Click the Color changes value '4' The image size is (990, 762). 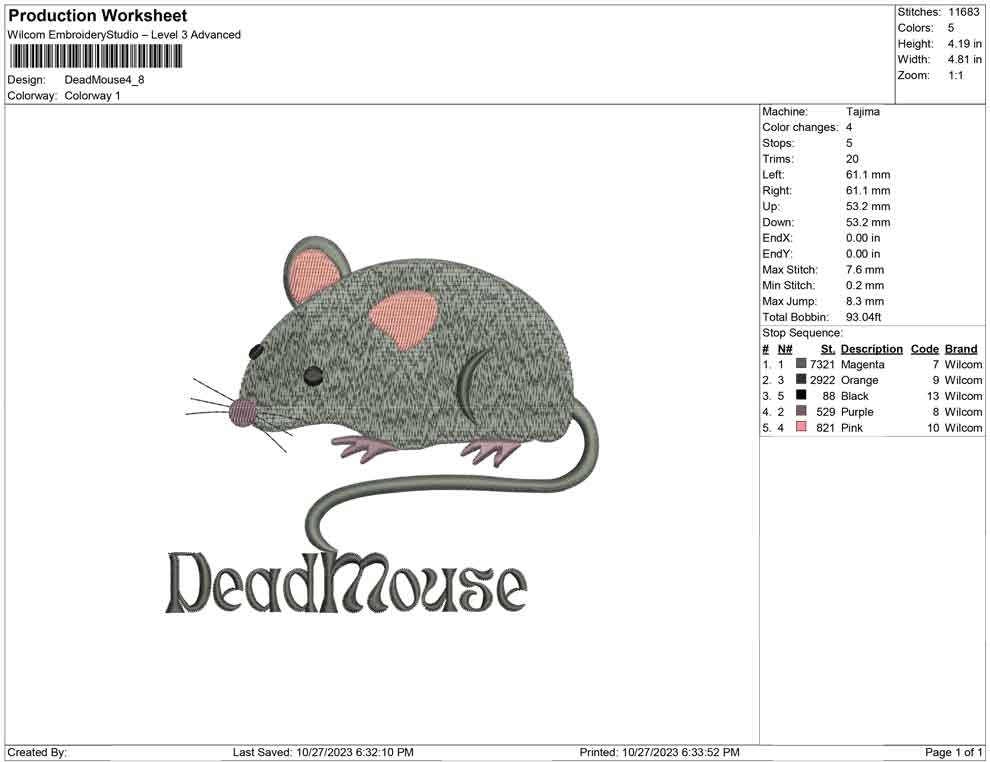[849, 128]
